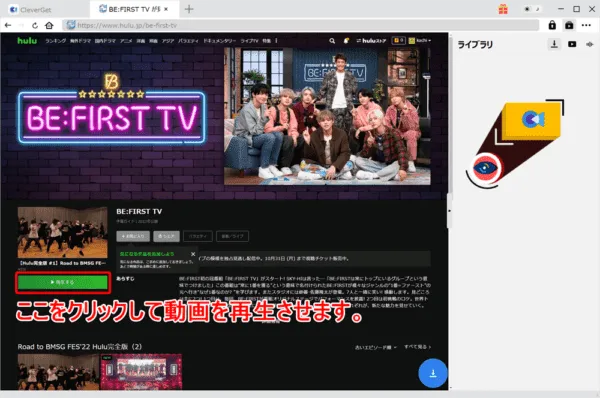The height and width of the screenshot is (398, 600).
Task: Click the video-lock icon beside padlock
Action: pos(569,25)
